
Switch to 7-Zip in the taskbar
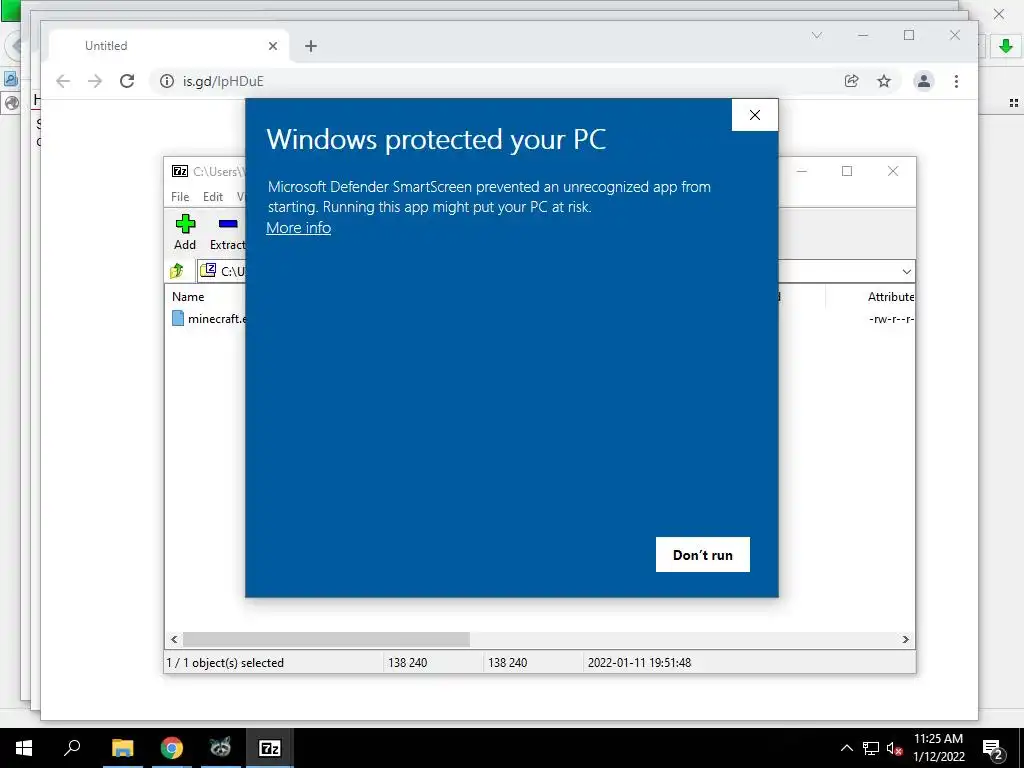coord(270,748)
